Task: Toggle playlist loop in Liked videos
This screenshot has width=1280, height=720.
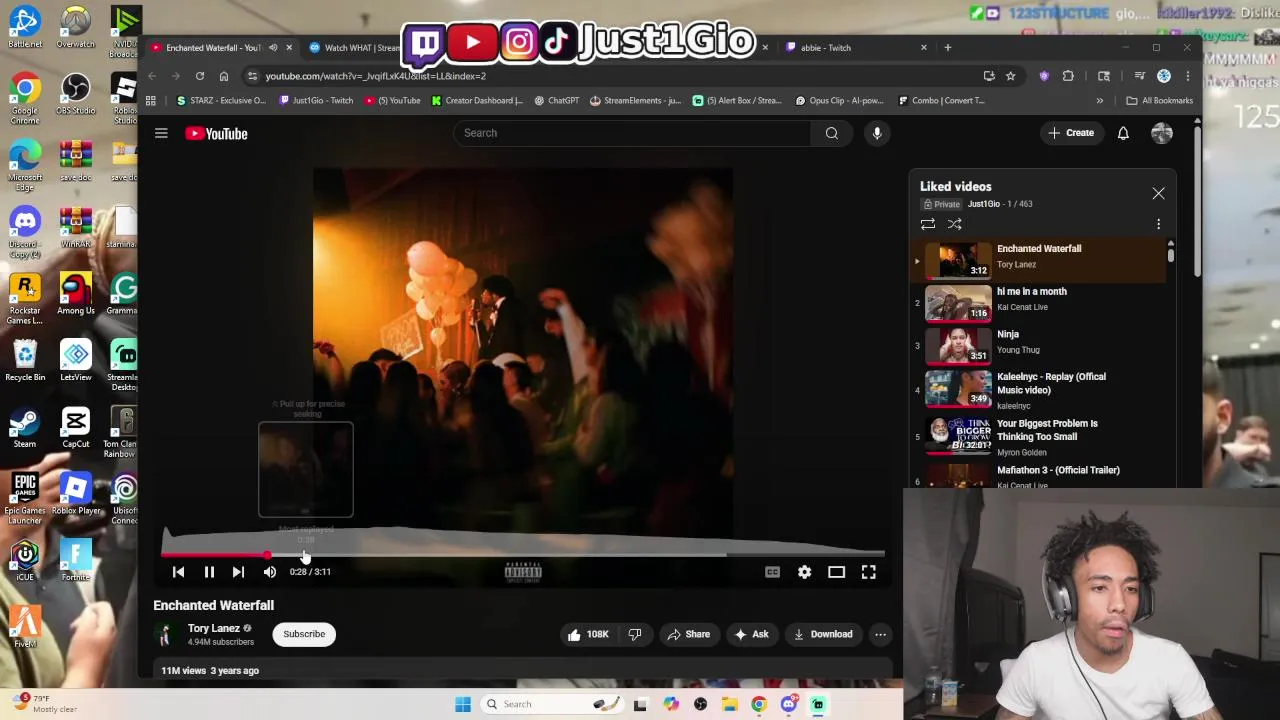Action: coord(928,224)
